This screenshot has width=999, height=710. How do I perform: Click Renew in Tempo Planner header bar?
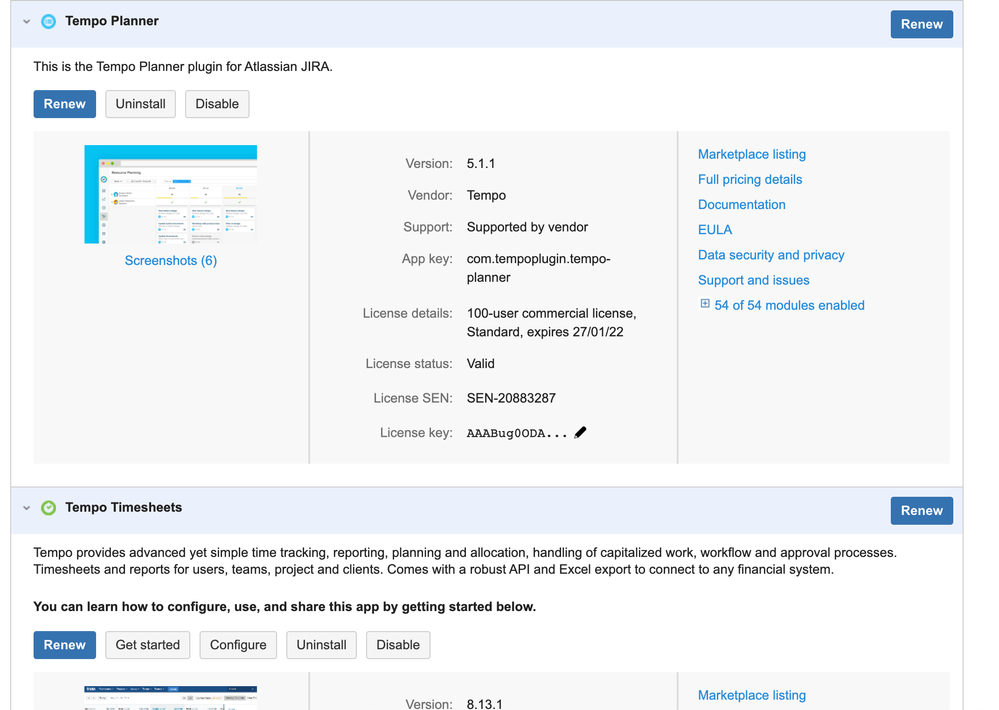coord(921,24)
